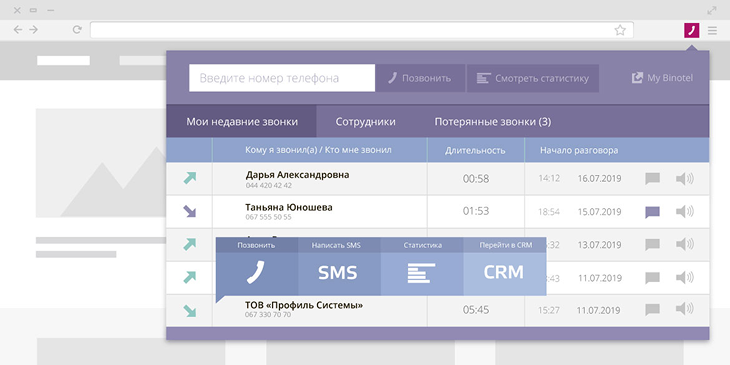Switch to Сотрудники tab
The image size is (730, 365).
(365, 122)
